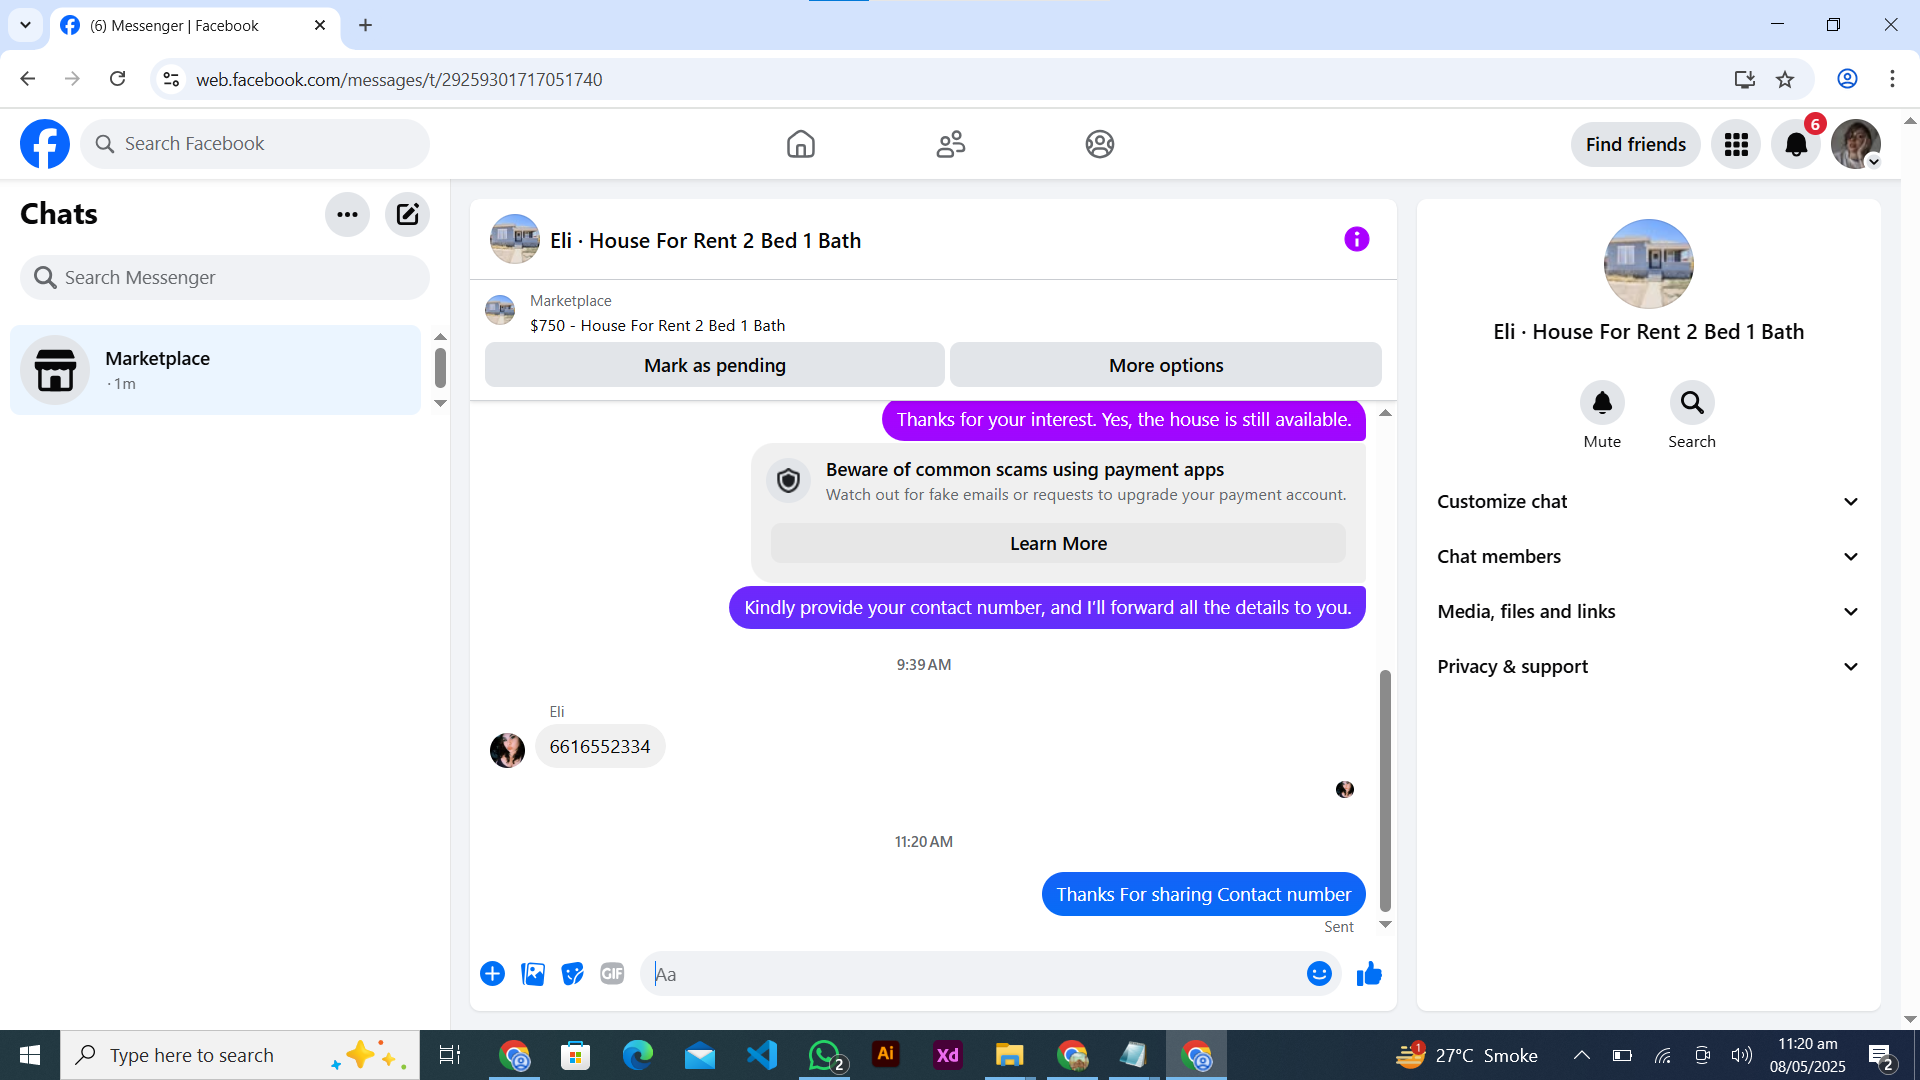1920x1080 pixels.
Task: Expand the Privacy & support section
Action: 1649,667
